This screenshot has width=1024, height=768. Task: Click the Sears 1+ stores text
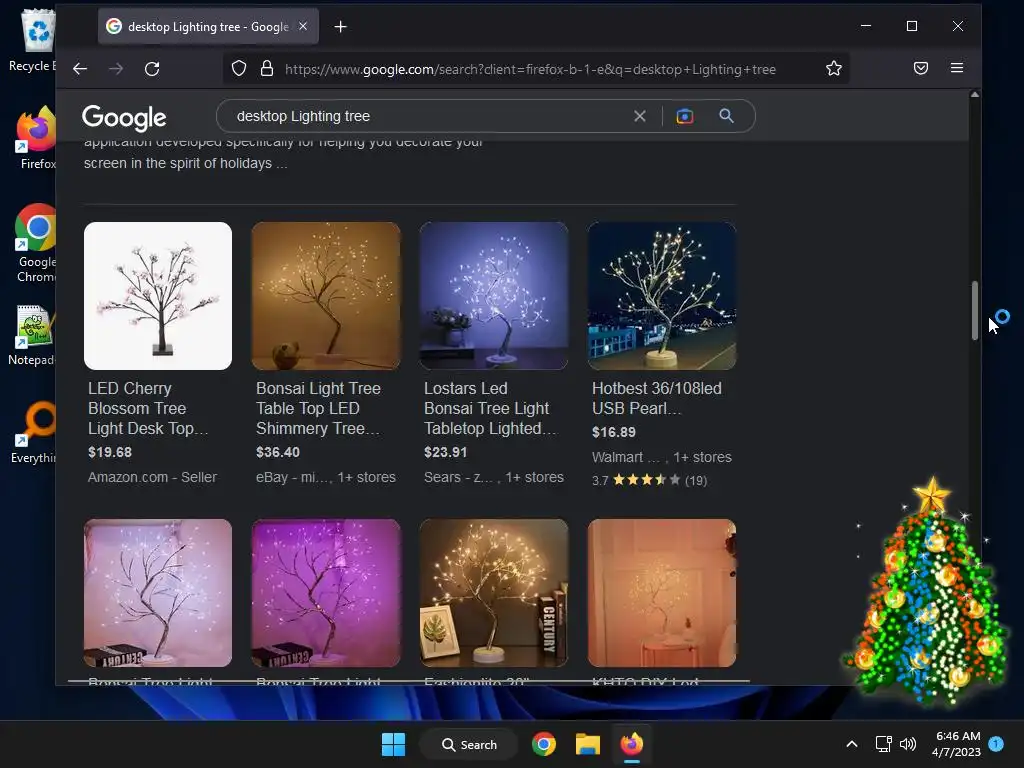[494, 477]
